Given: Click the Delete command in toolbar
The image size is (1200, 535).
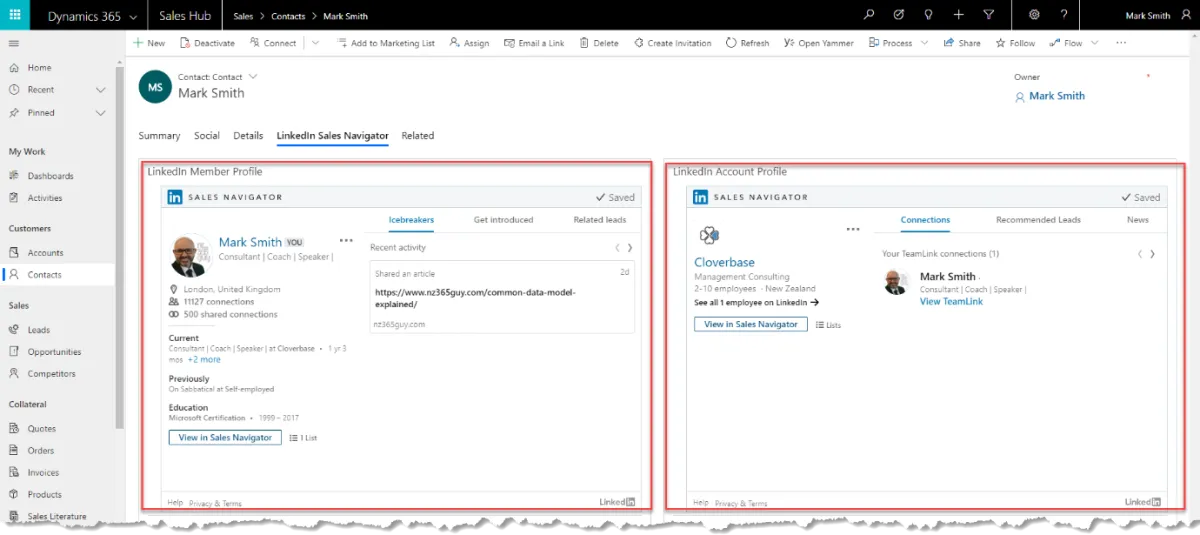Looking at the screenshot, I should coord(598,43).
